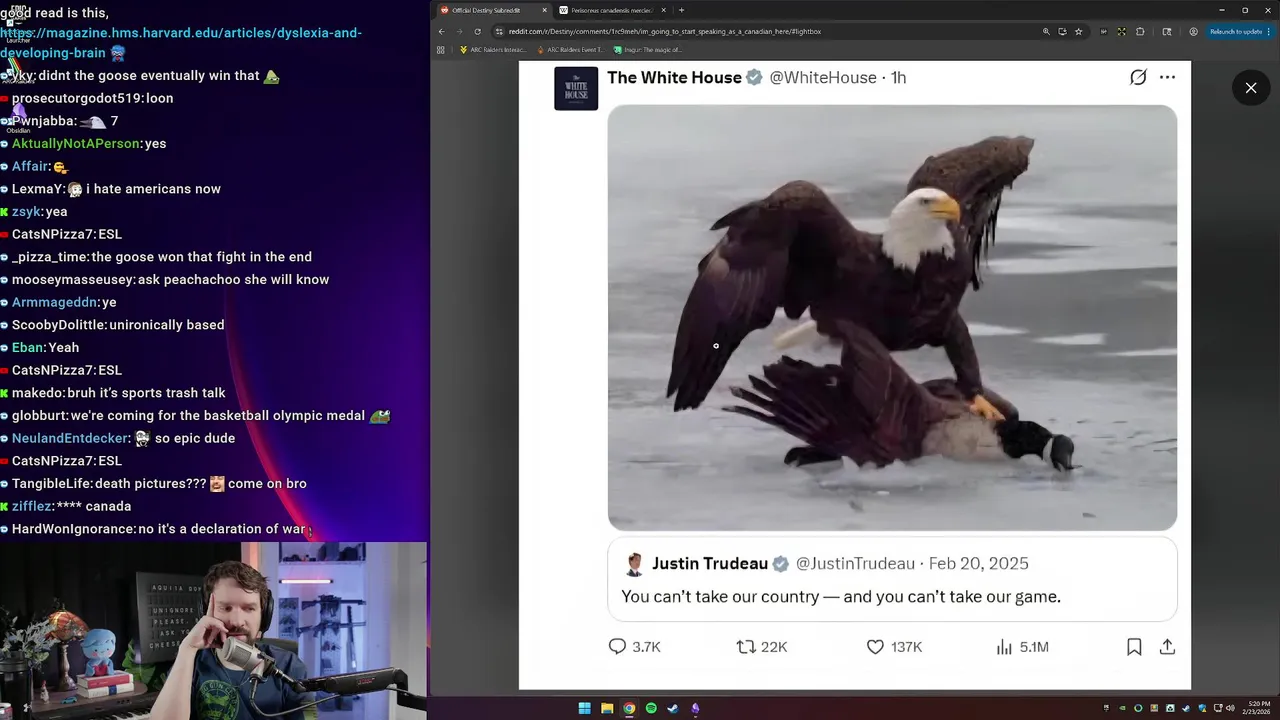This screenshot has width=1280, height=720.
Task: Open the @WhiteHouse handle link
Action: coord(822,77)
